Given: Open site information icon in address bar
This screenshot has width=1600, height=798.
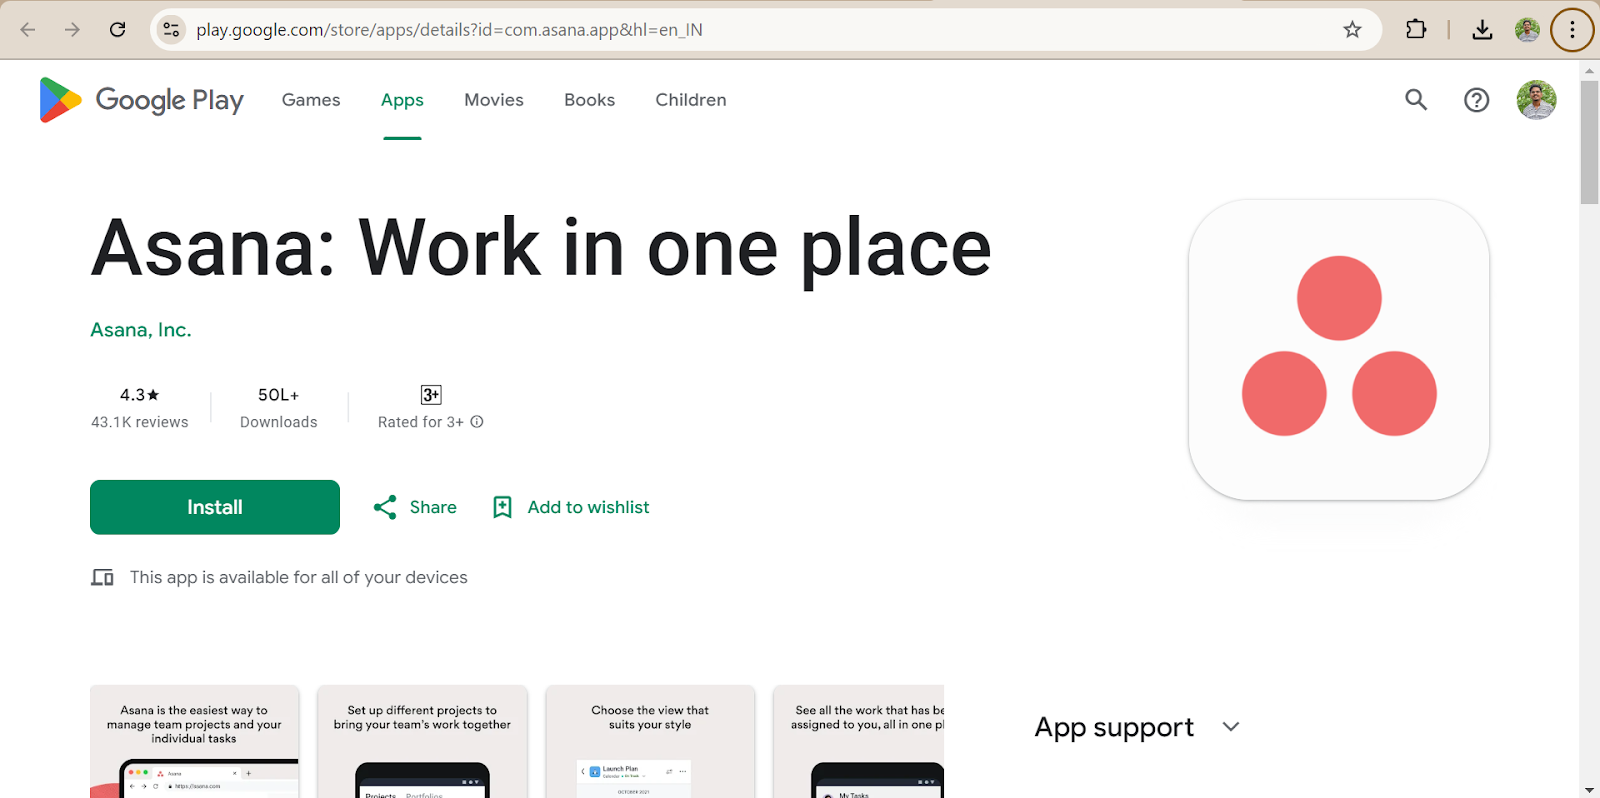Looking at the screenshot, I should (172, 30).
